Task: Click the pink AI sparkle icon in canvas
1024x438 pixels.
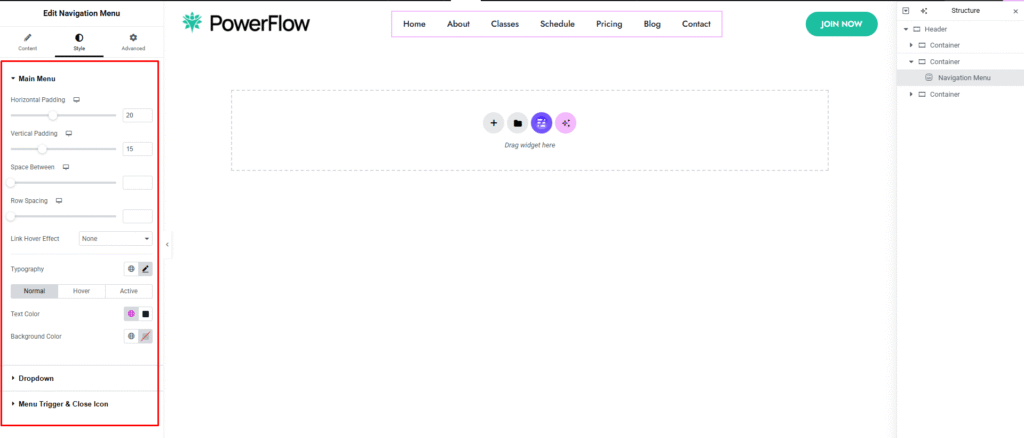Action: click(x=566, y=123)
